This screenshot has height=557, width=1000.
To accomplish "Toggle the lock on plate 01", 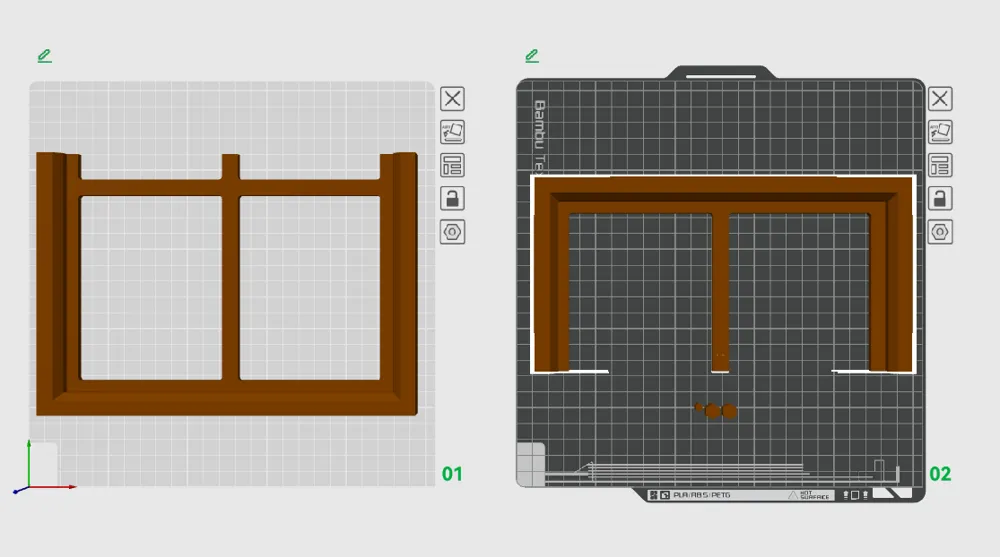I will (452, 198).
